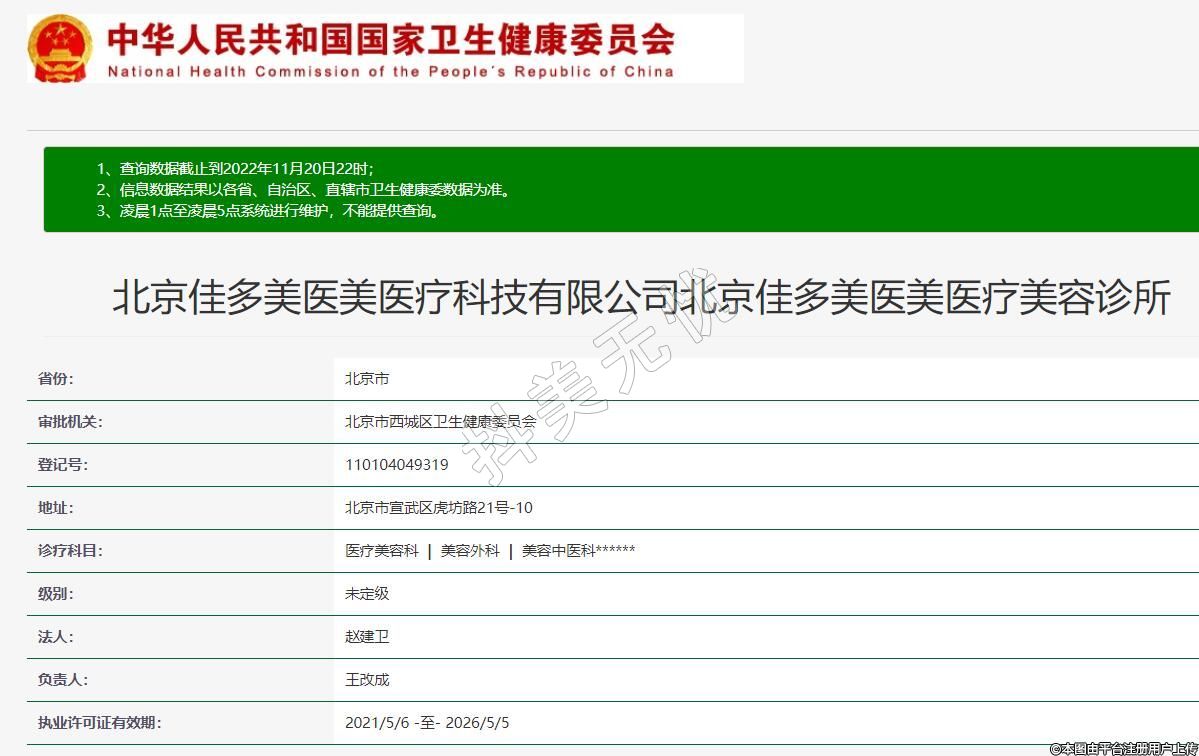Click the 美容外科 department entry

pyautogui.click(x=470, y=551)
